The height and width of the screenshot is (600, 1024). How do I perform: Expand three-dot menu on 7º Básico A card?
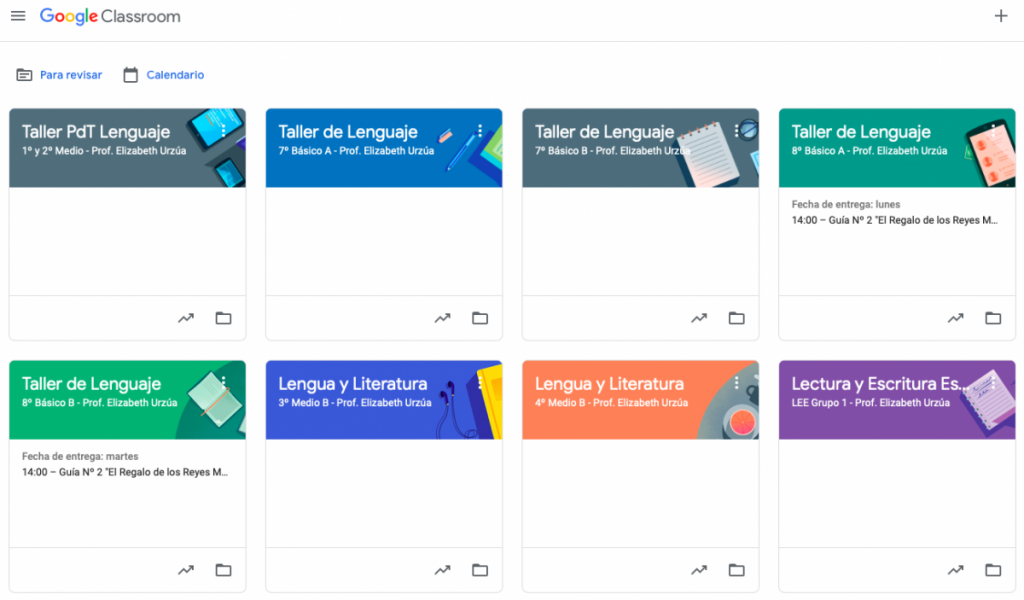tap(480, 131)
